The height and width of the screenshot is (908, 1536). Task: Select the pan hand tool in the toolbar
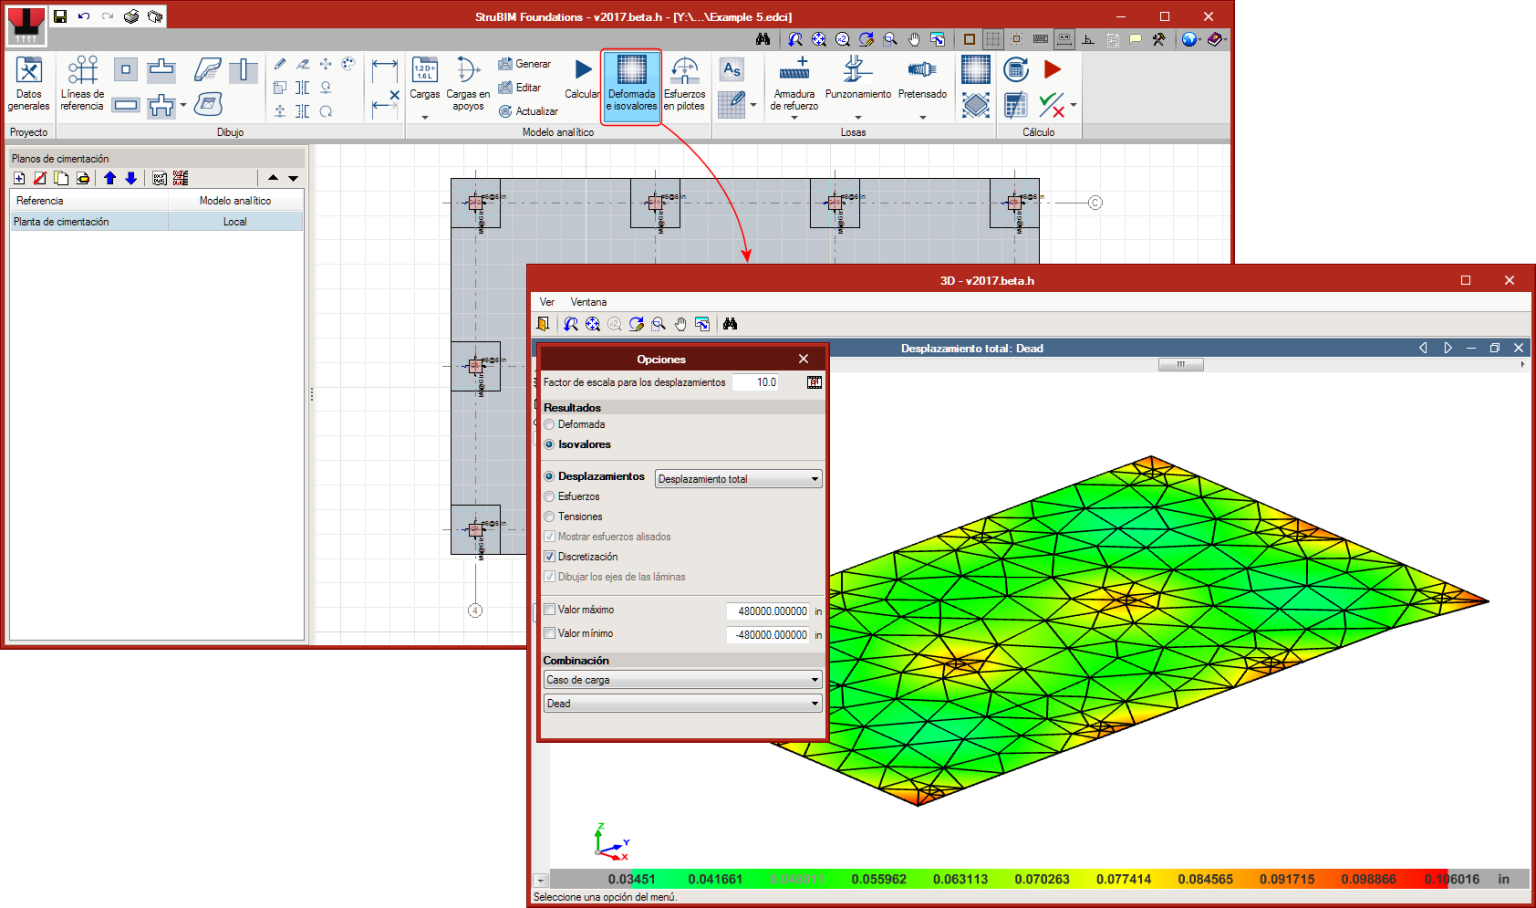[913, 39]
